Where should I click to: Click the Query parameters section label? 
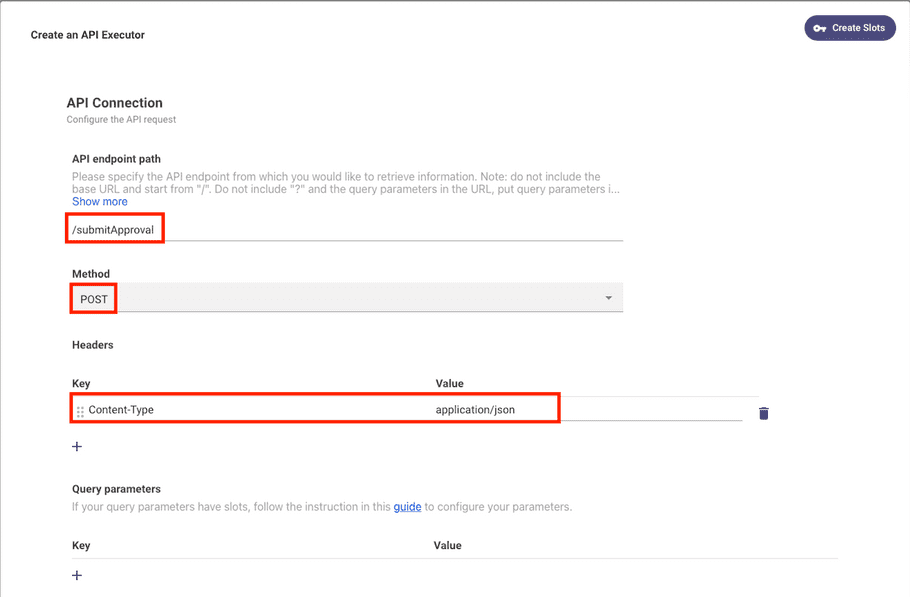116,489
